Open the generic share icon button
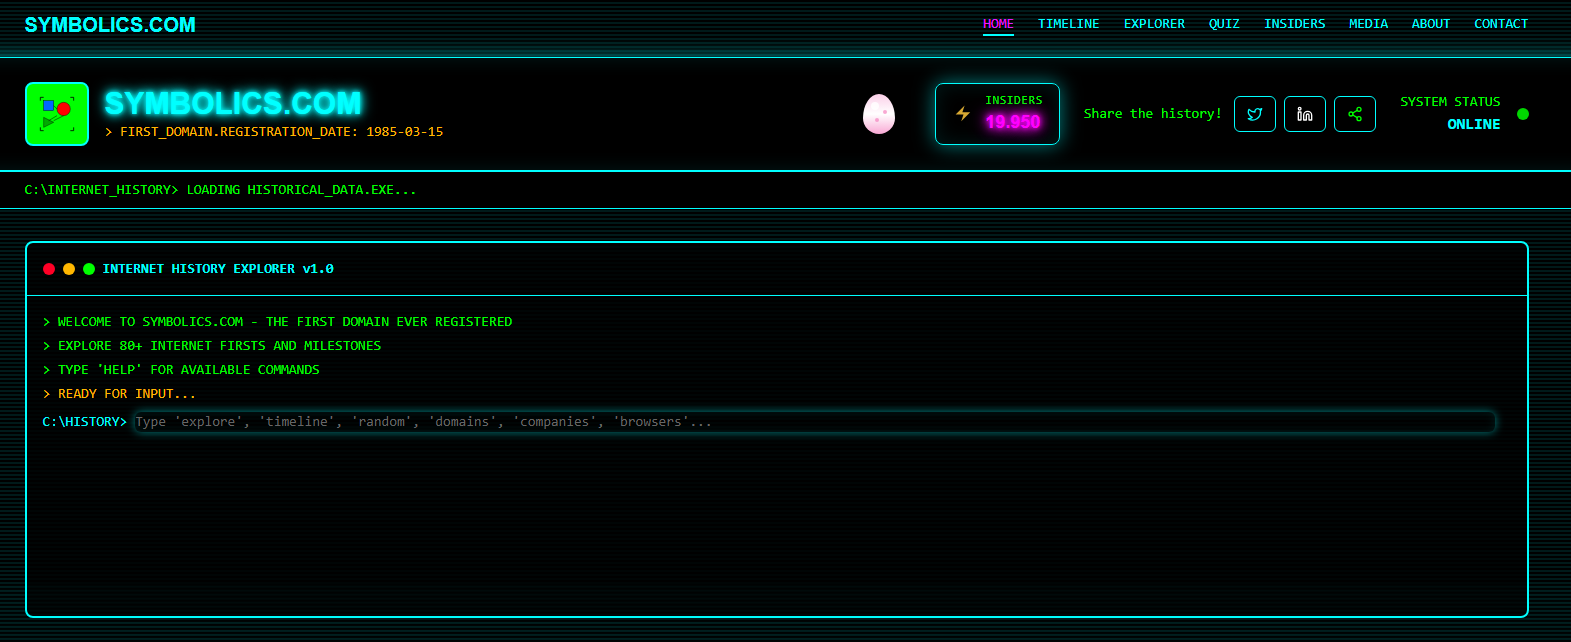Viewport: 1571px width, 642px height. 1355,114
